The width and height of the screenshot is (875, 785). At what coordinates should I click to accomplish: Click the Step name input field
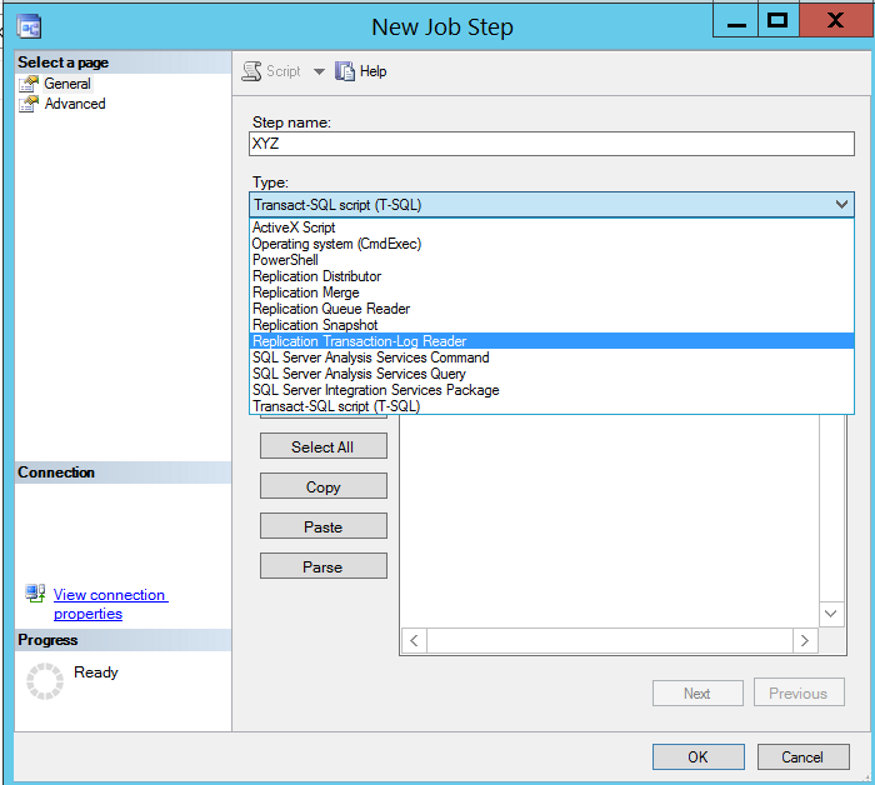[x=551, y=144]
